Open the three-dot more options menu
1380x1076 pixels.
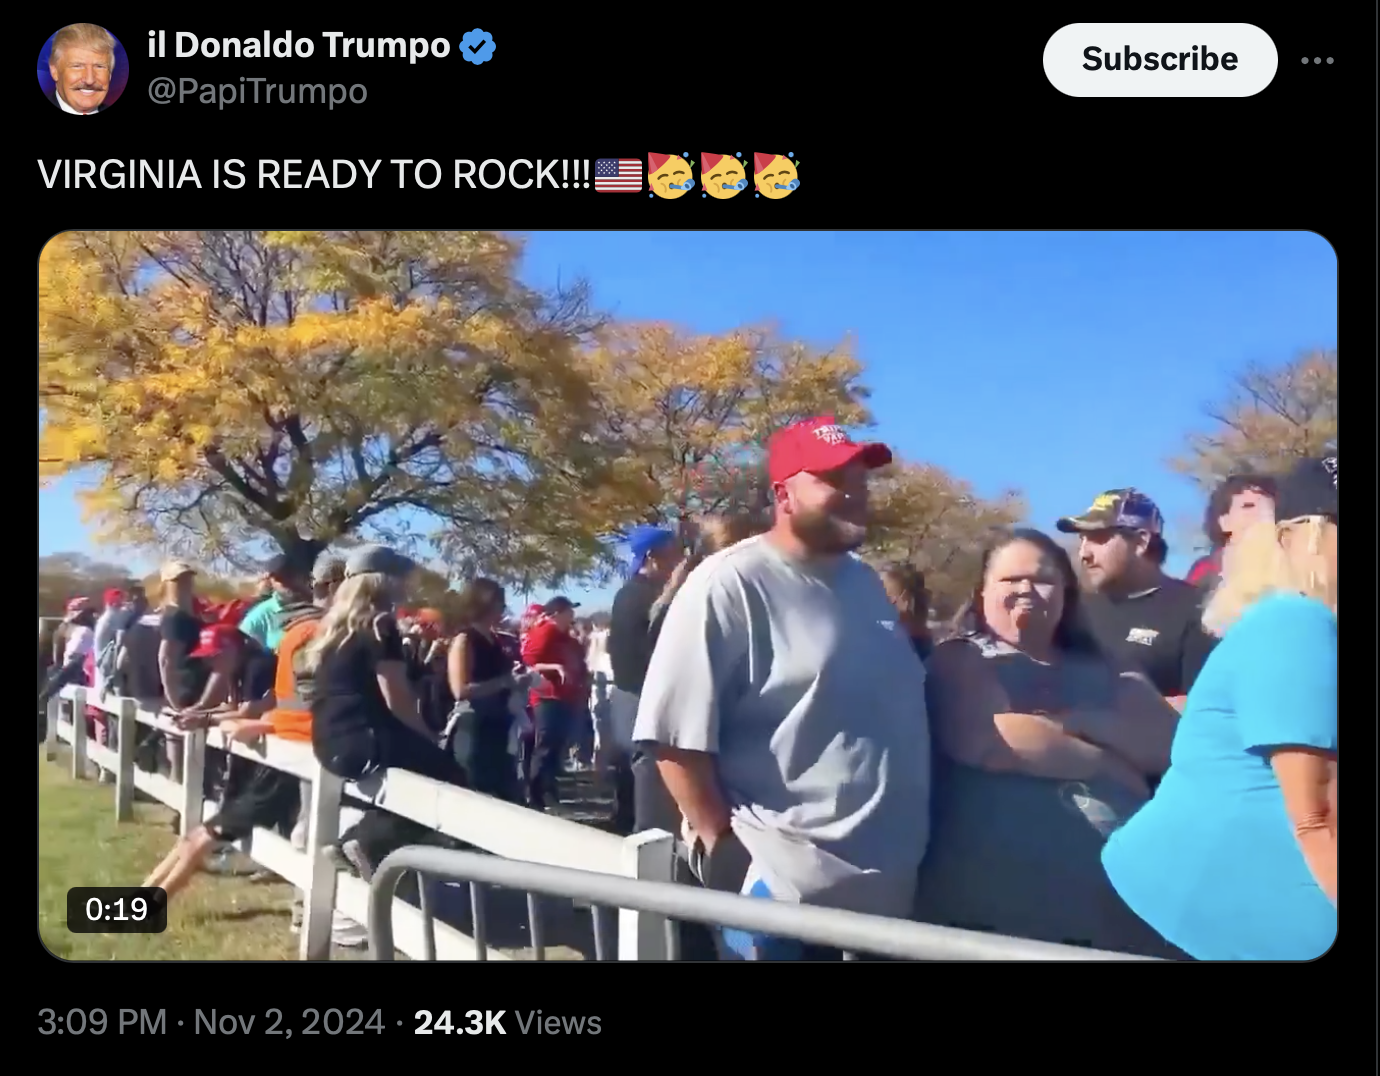1317,61
